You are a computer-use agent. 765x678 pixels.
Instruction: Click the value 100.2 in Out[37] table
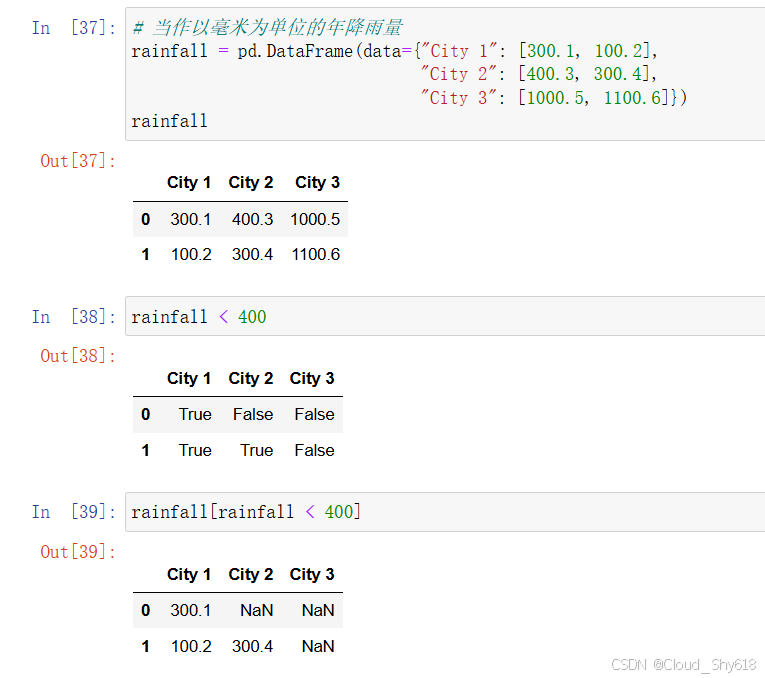pos(191,254)
